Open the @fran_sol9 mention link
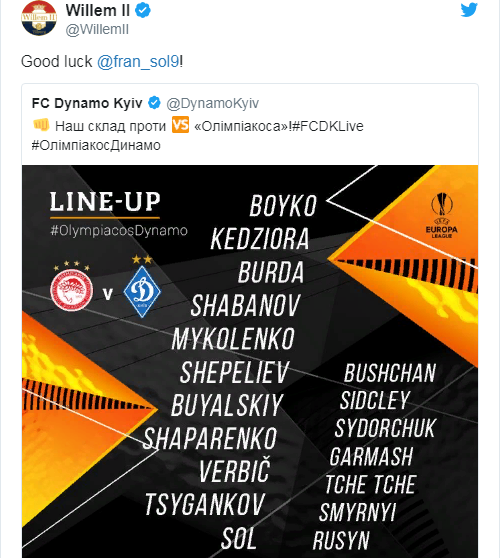 tap(138, 61)
